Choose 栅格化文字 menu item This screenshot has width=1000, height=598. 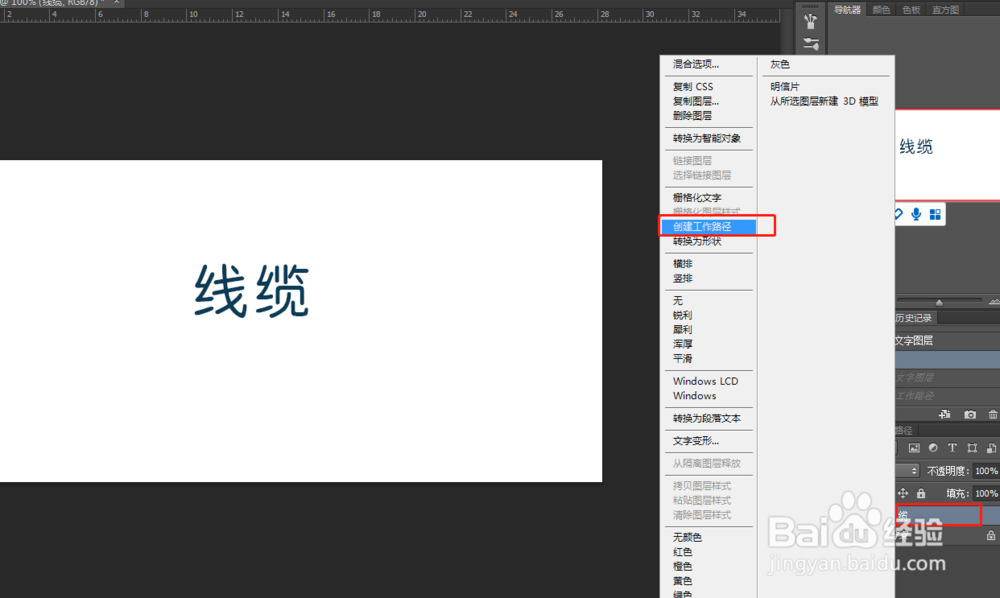click(697, 198)
